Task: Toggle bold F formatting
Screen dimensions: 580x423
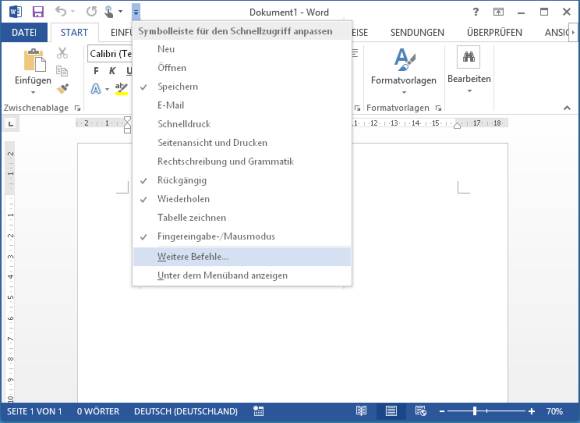Action: (x=96, y=71)
